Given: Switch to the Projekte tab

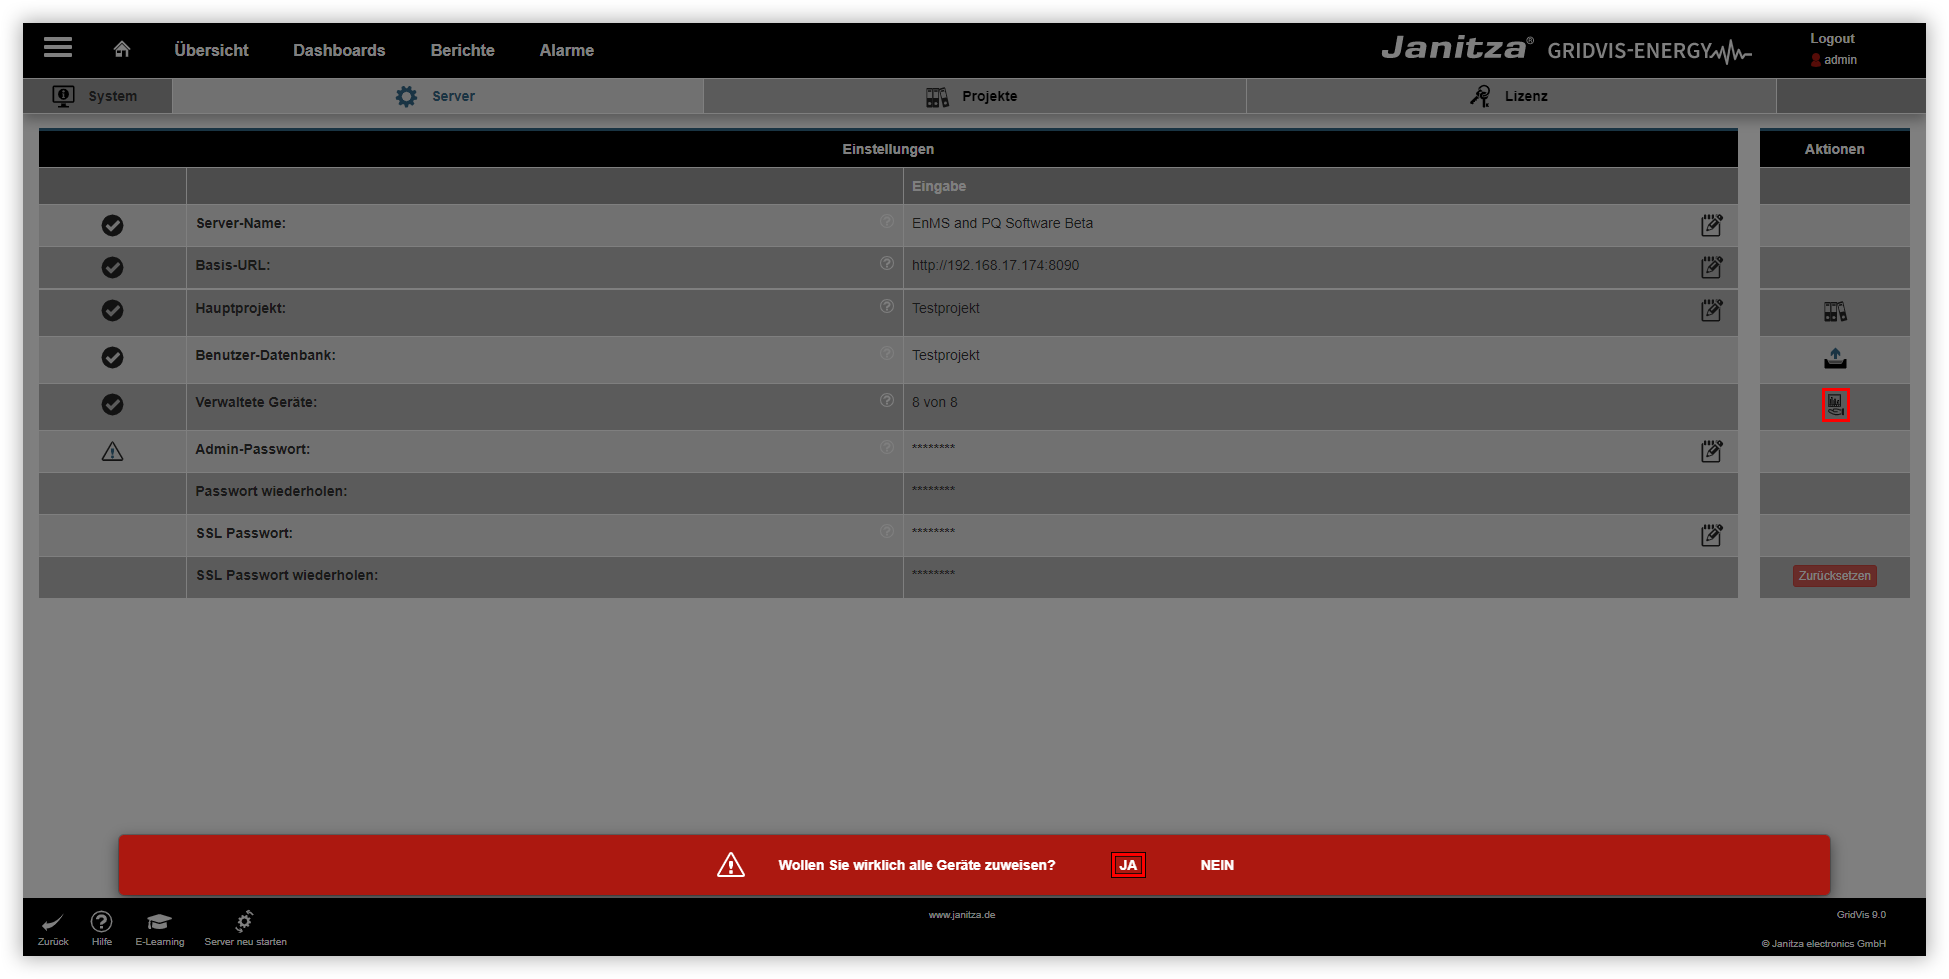Looking at the screenshot, I should pos(975,96).
